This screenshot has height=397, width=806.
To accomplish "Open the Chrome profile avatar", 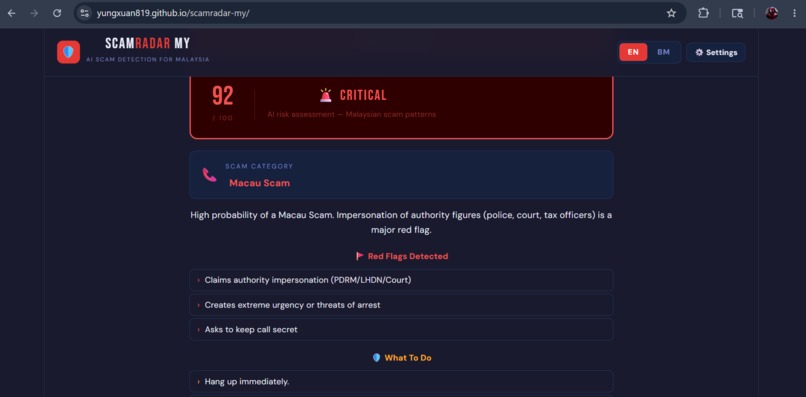I will click(x=772, y=13).
